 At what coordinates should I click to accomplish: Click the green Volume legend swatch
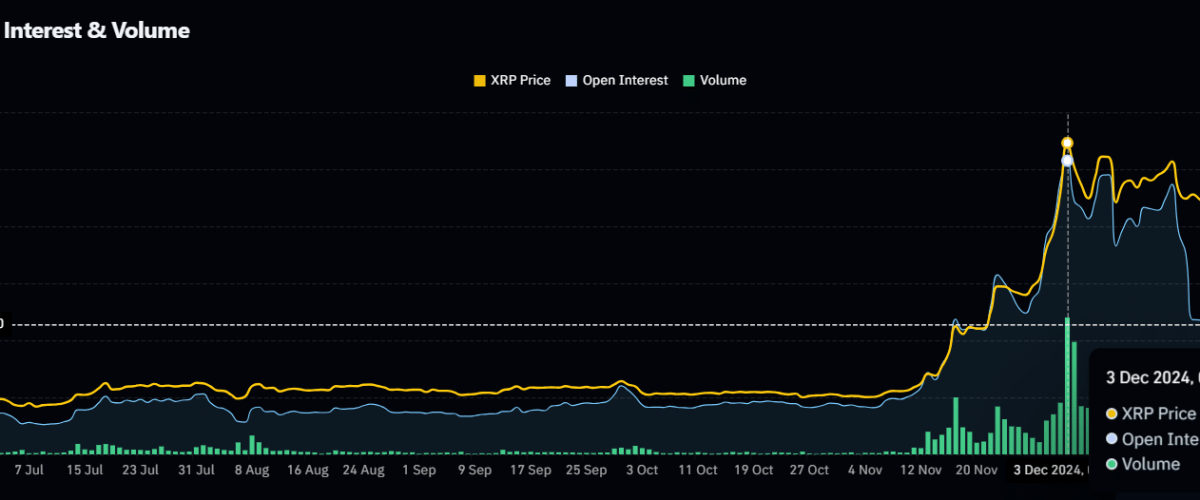689,80
